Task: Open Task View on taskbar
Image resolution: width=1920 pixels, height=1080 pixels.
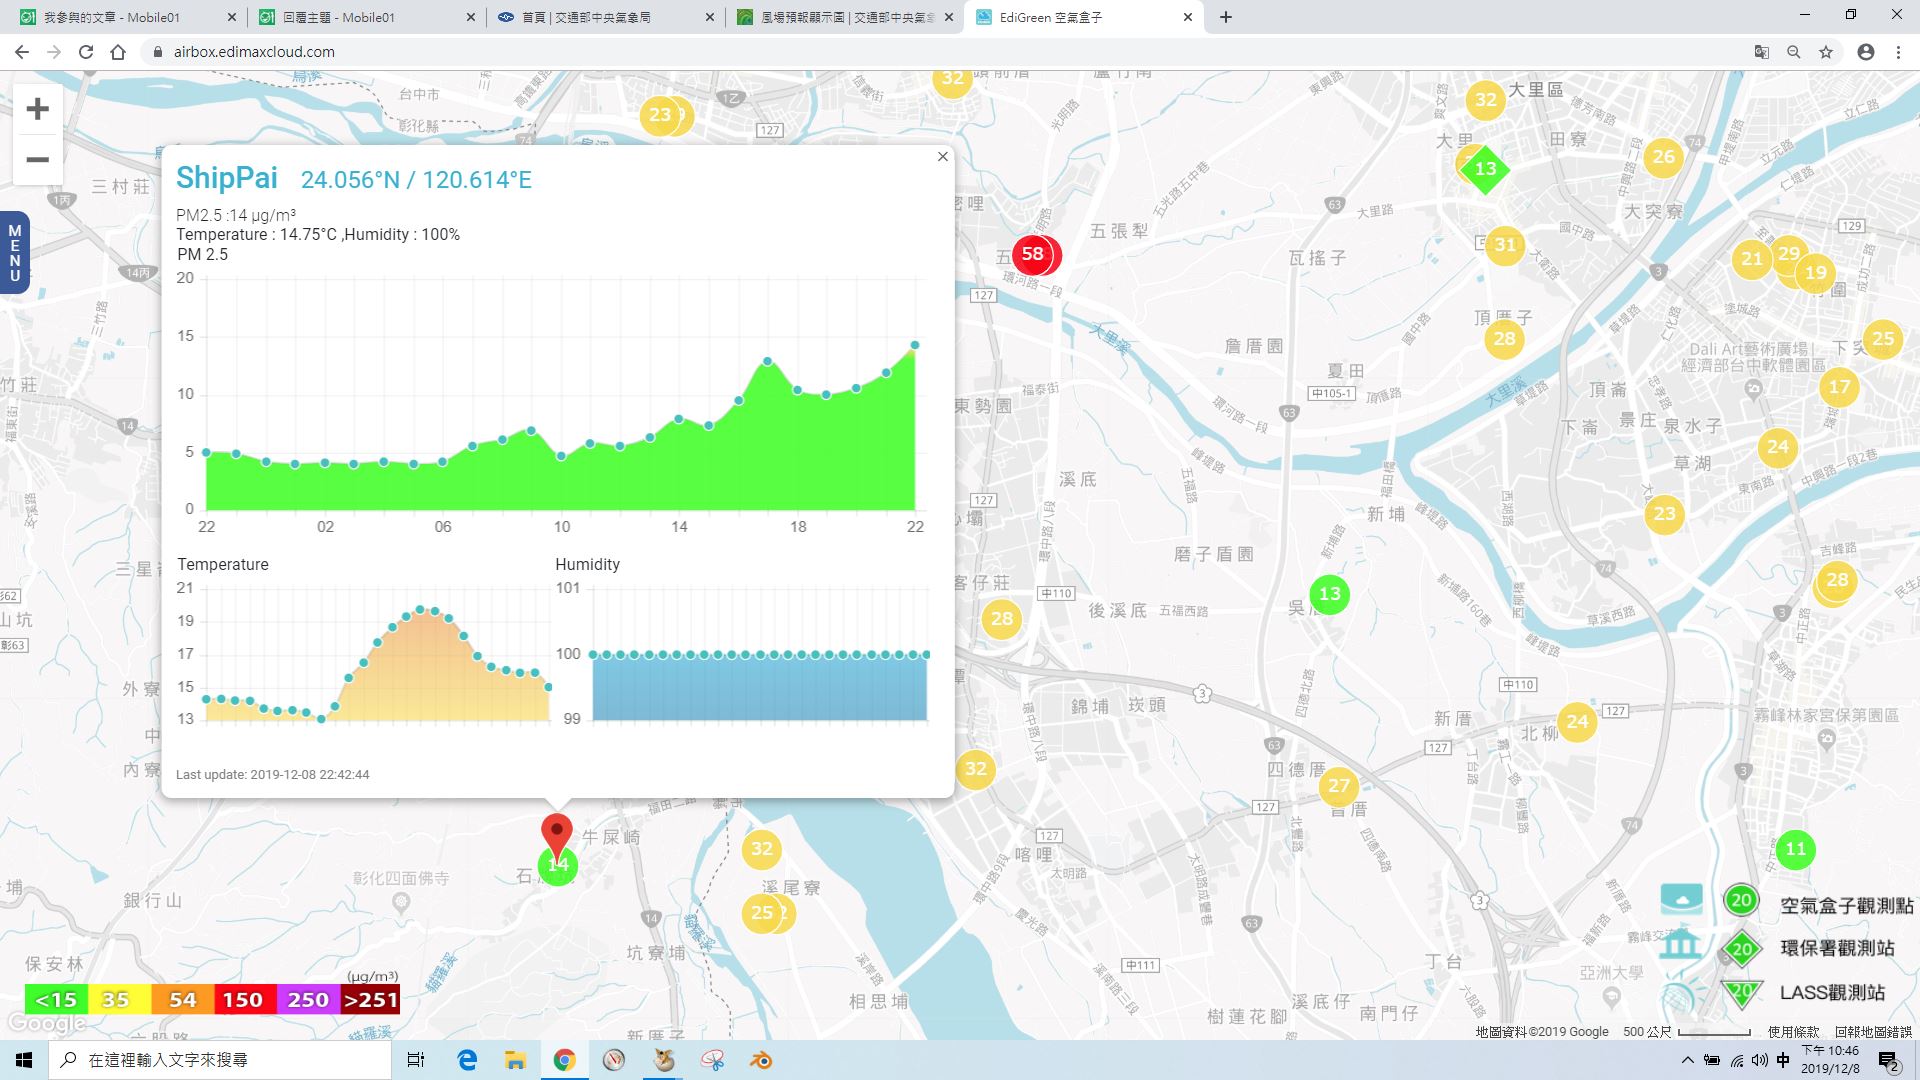Action: pos(416,1060)
